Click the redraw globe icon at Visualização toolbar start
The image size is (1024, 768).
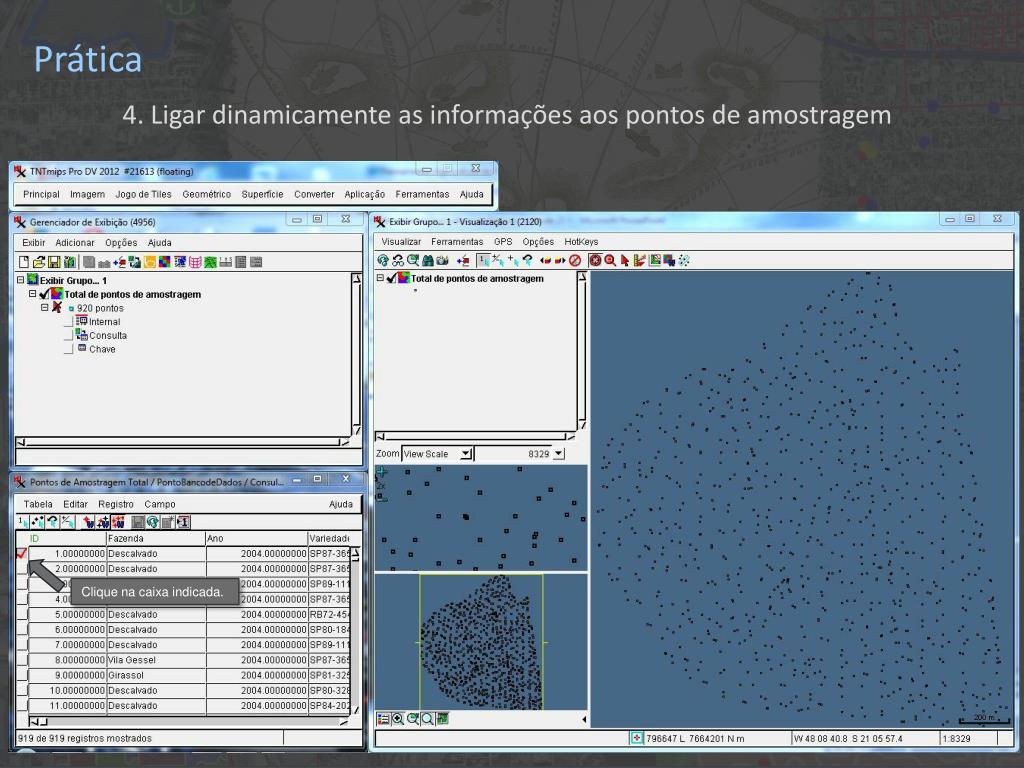coord(383,261)
